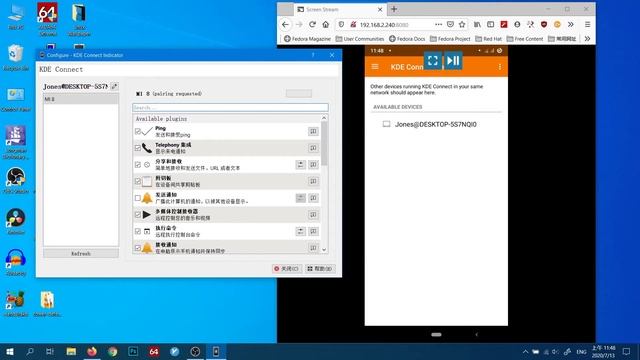Open multimedia control plugin about icon
This screenshot has width=640, height=360.
(x=313, y=215)
